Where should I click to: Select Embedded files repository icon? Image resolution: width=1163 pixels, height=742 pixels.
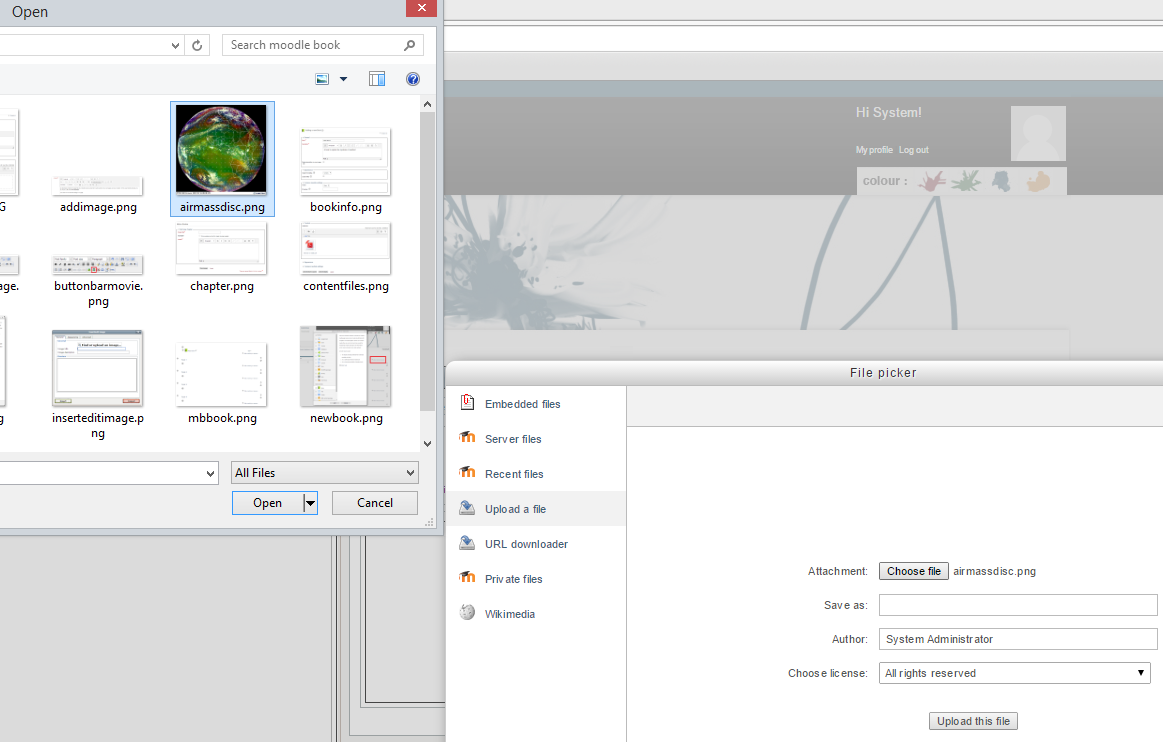coord(467,402)
